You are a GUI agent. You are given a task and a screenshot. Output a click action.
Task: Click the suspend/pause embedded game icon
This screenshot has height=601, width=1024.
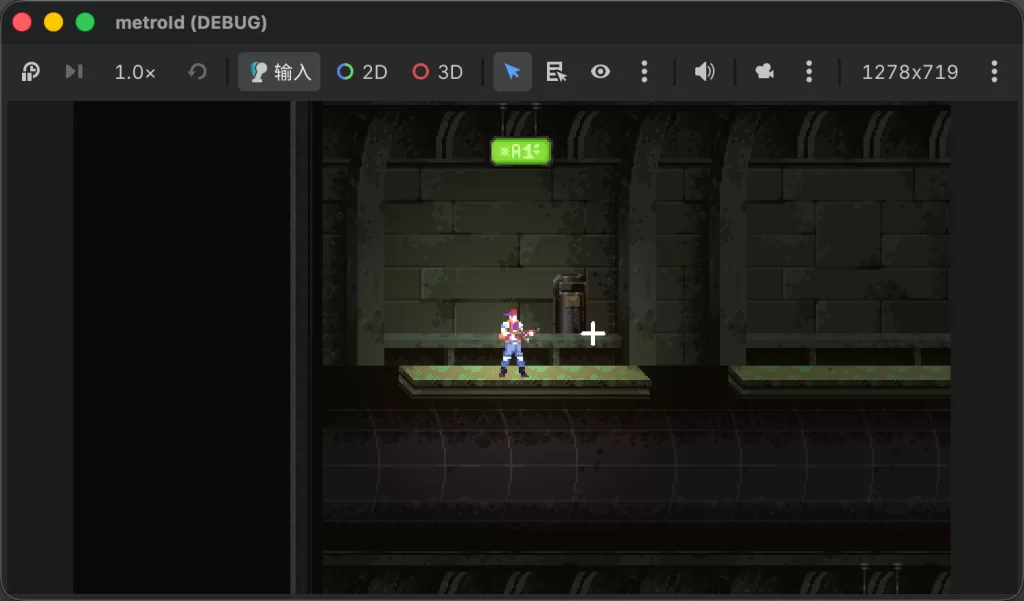[x=31, y=72]
